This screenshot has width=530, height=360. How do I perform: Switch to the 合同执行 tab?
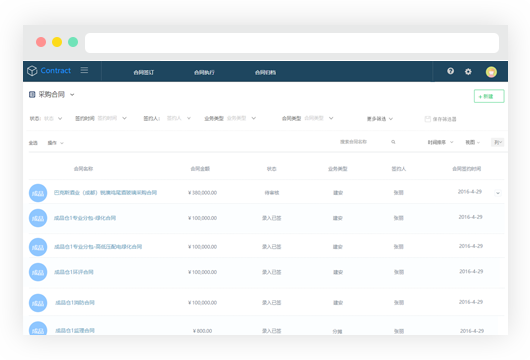pyautogui.click(x=204, y=72)
